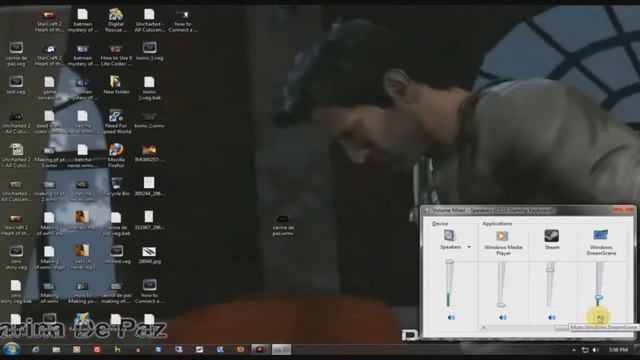
Task: Open carina de paz.veg desktop file
Action: tap(16, 54)
